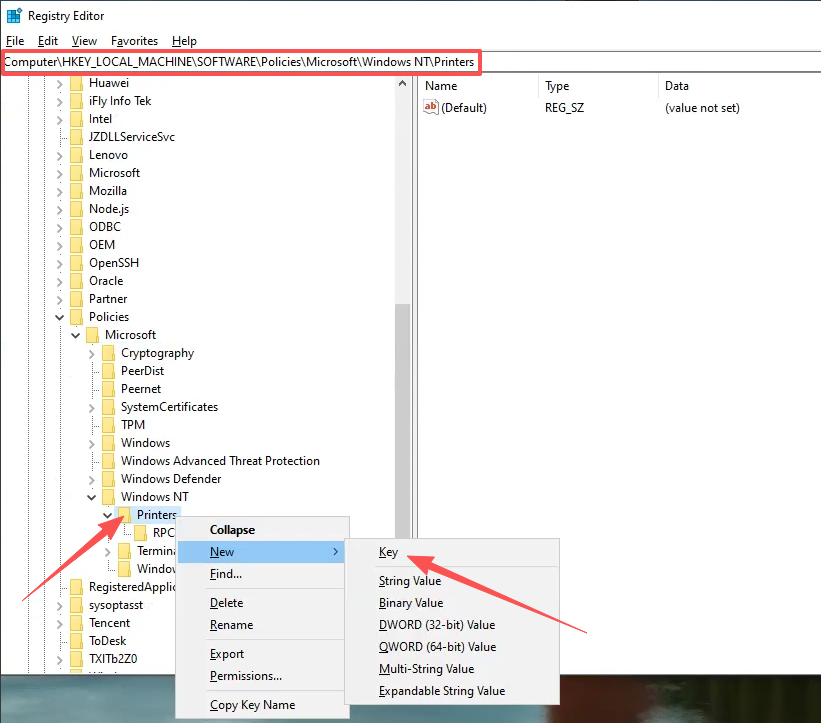Expand the Node.js key
Image resolution: width=821 pixels, height=723 pixels.
[x=59, y=209]
